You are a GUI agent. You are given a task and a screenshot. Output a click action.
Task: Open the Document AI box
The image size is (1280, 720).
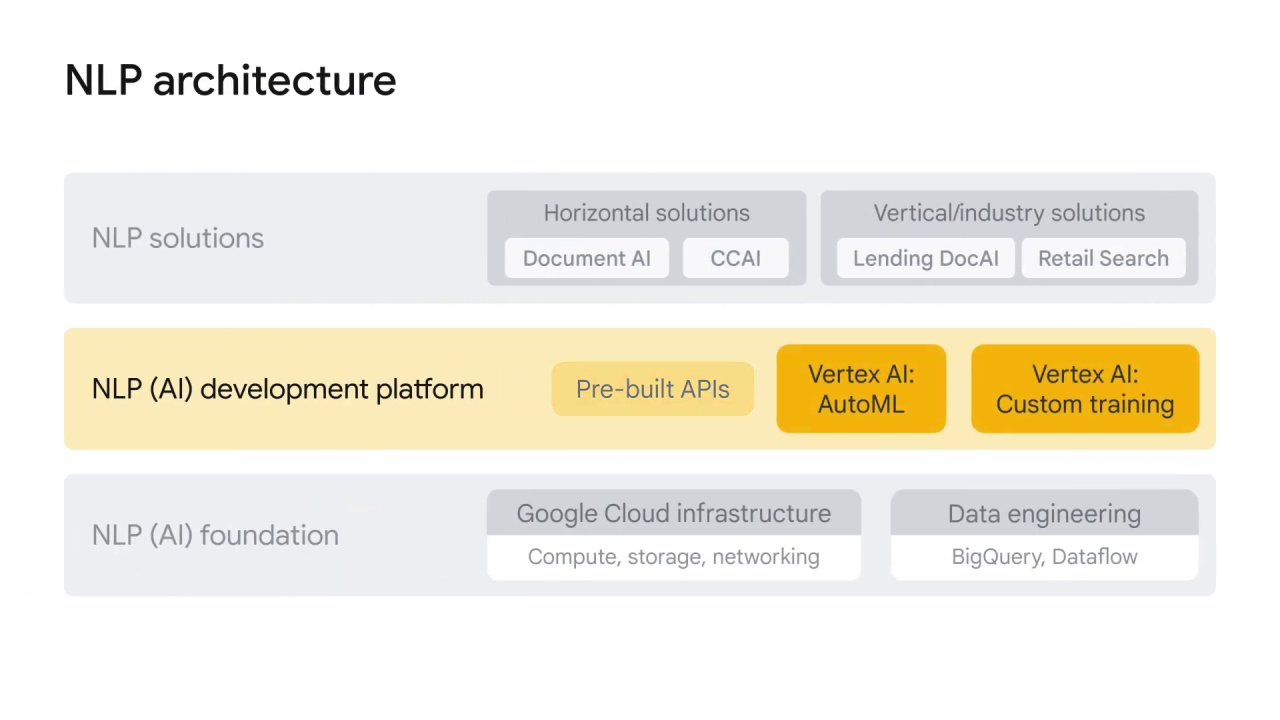[x=587, y=258]
